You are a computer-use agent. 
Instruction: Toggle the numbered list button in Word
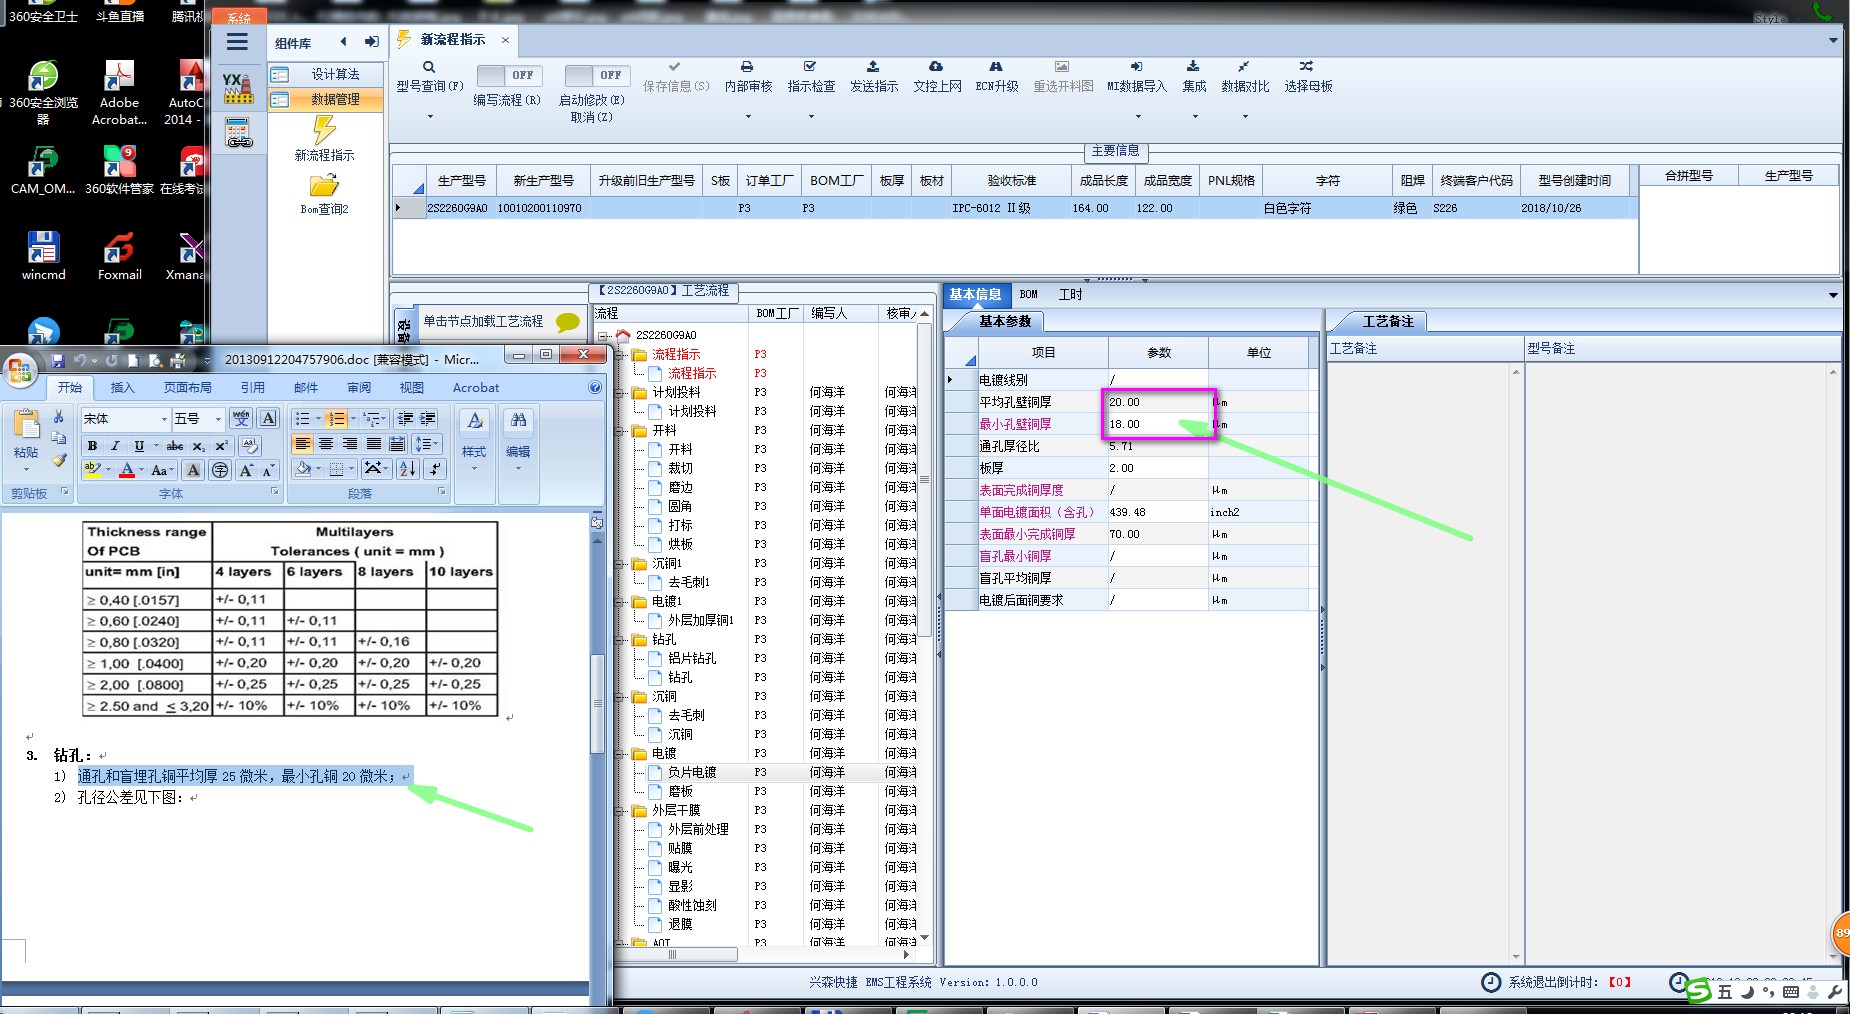[336, 418]
